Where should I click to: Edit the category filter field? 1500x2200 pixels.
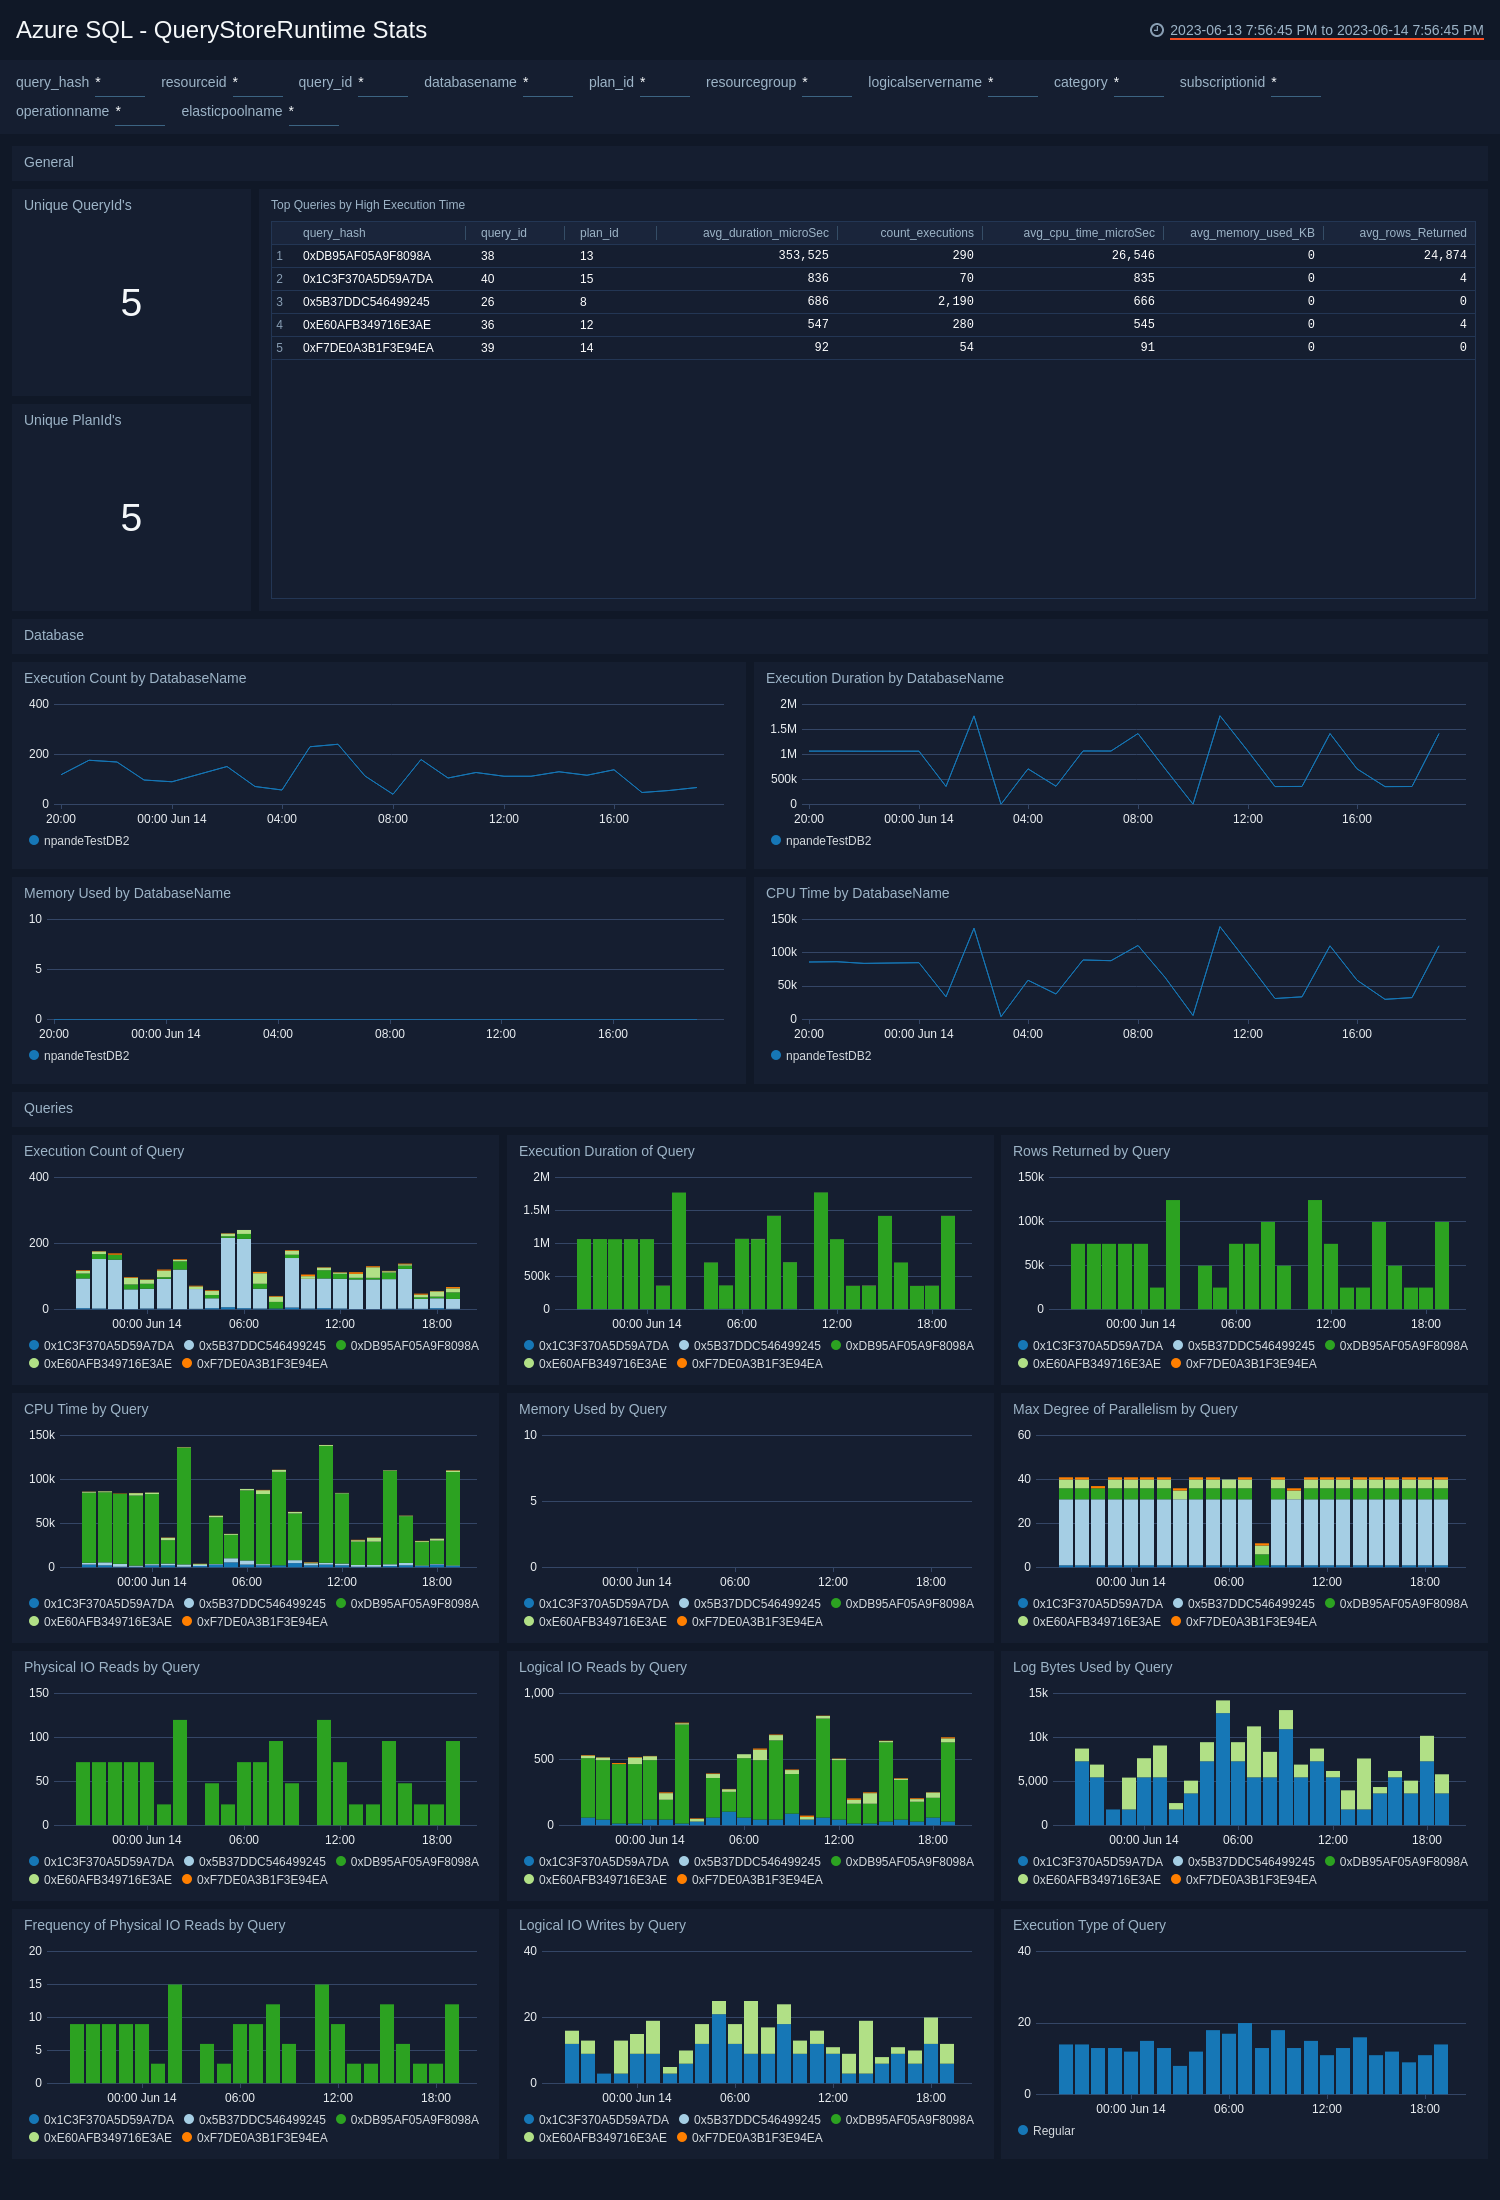[x=1139, y=83]
